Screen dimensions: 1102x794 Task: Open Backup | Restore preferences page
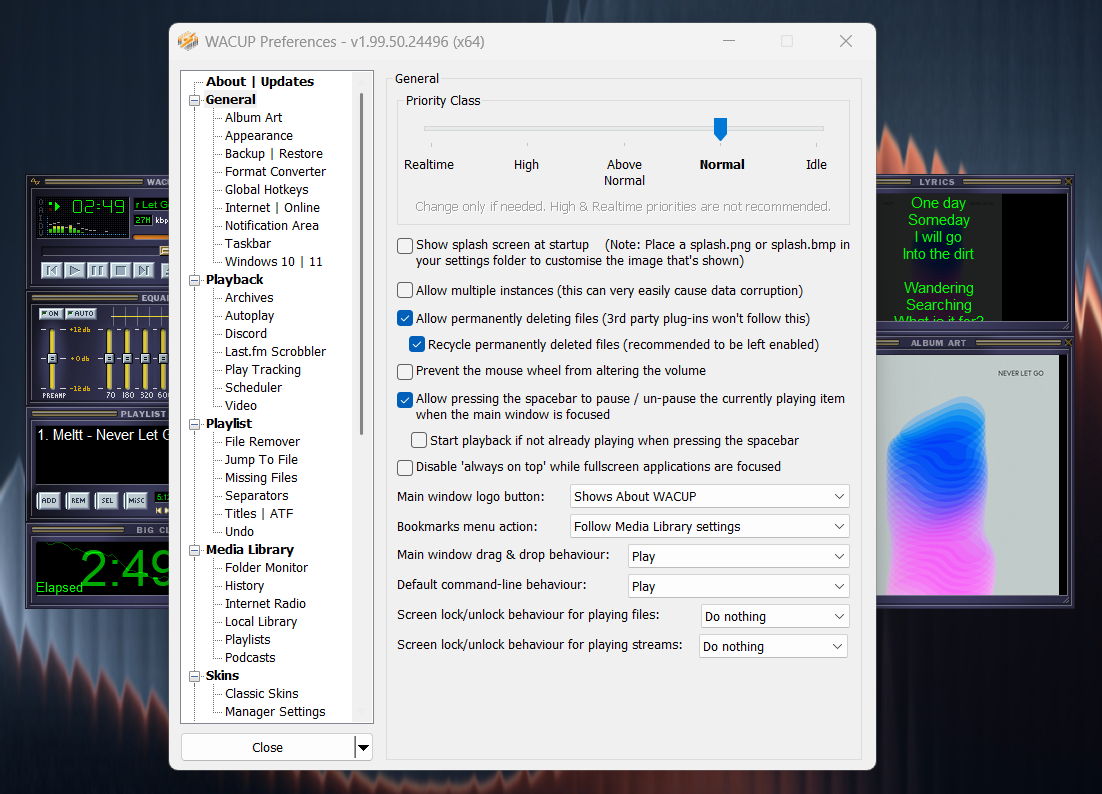point(273,154)
